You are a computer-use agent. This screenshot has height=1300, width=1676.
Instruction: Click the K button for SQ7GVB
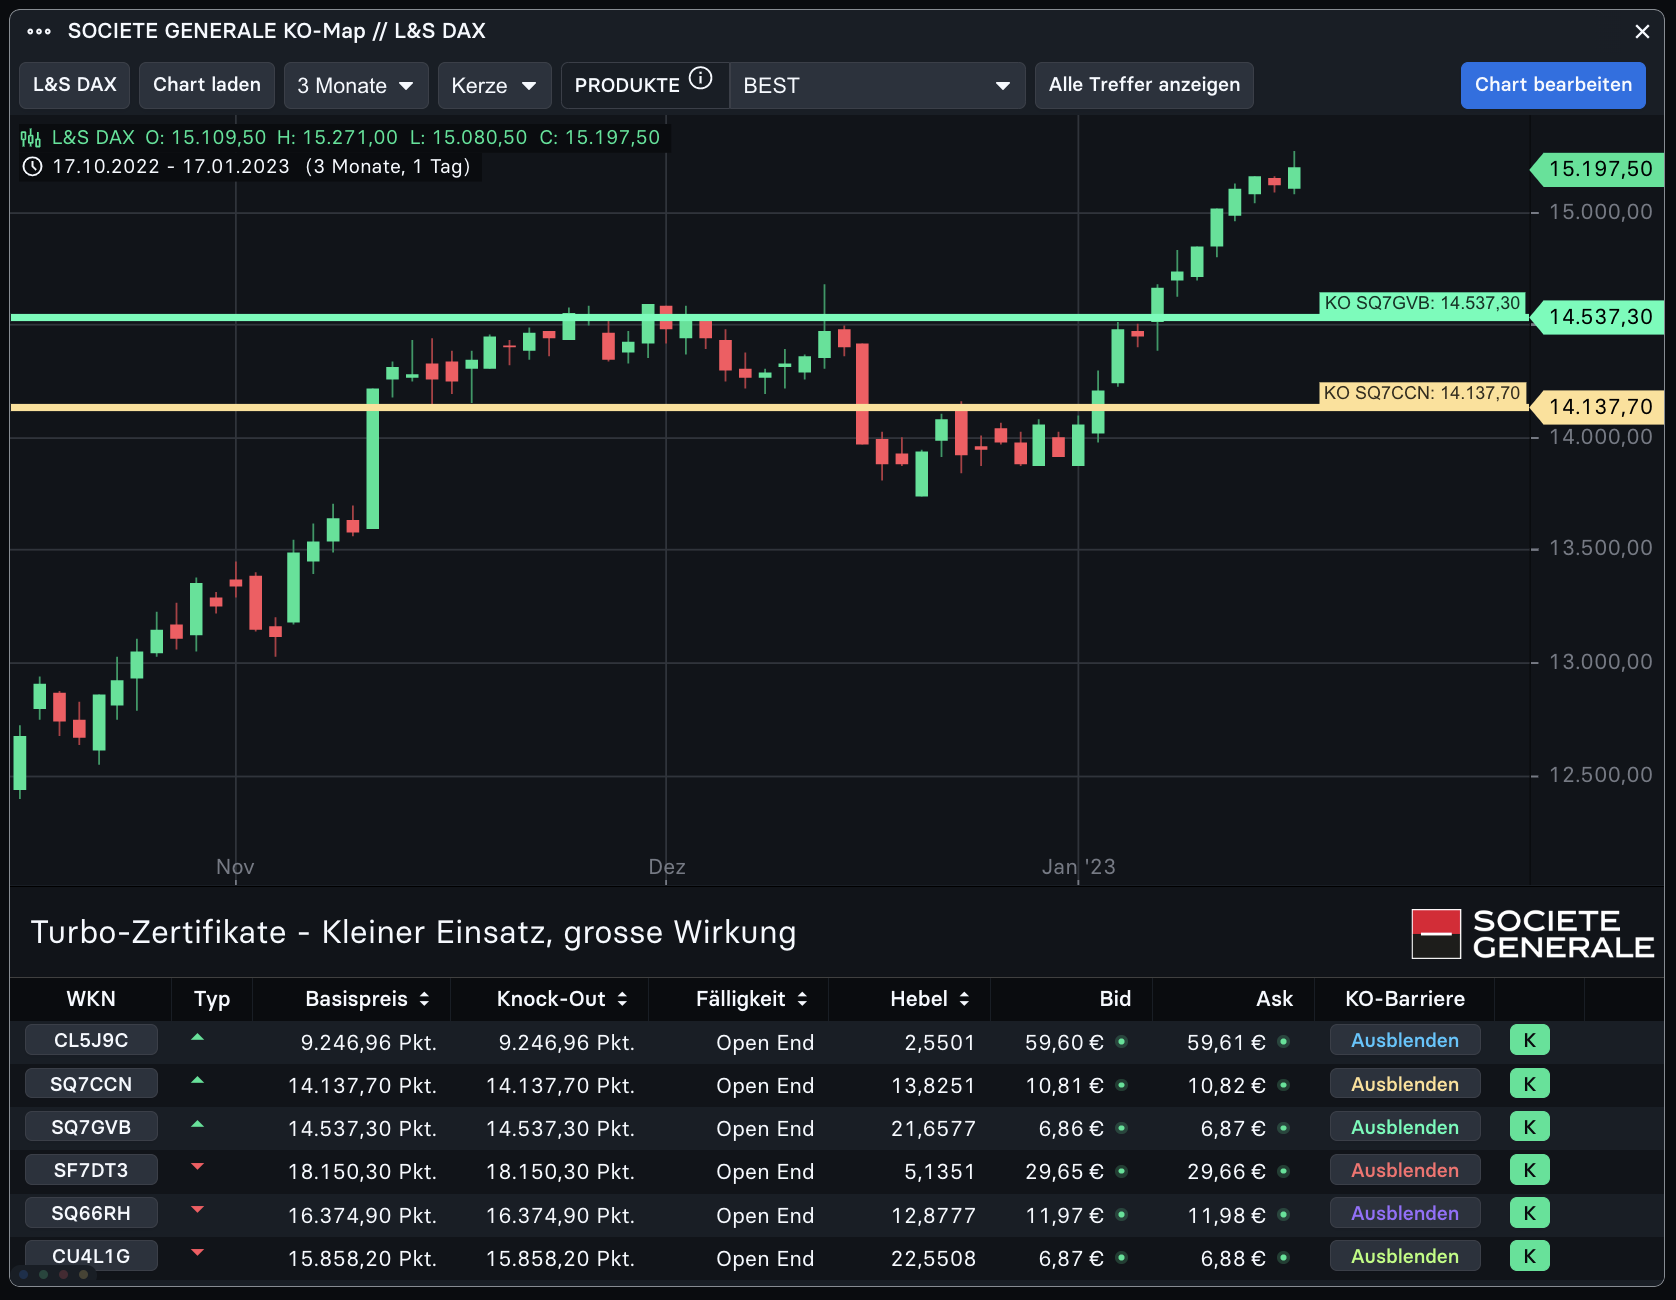tap(1529, 1126)
